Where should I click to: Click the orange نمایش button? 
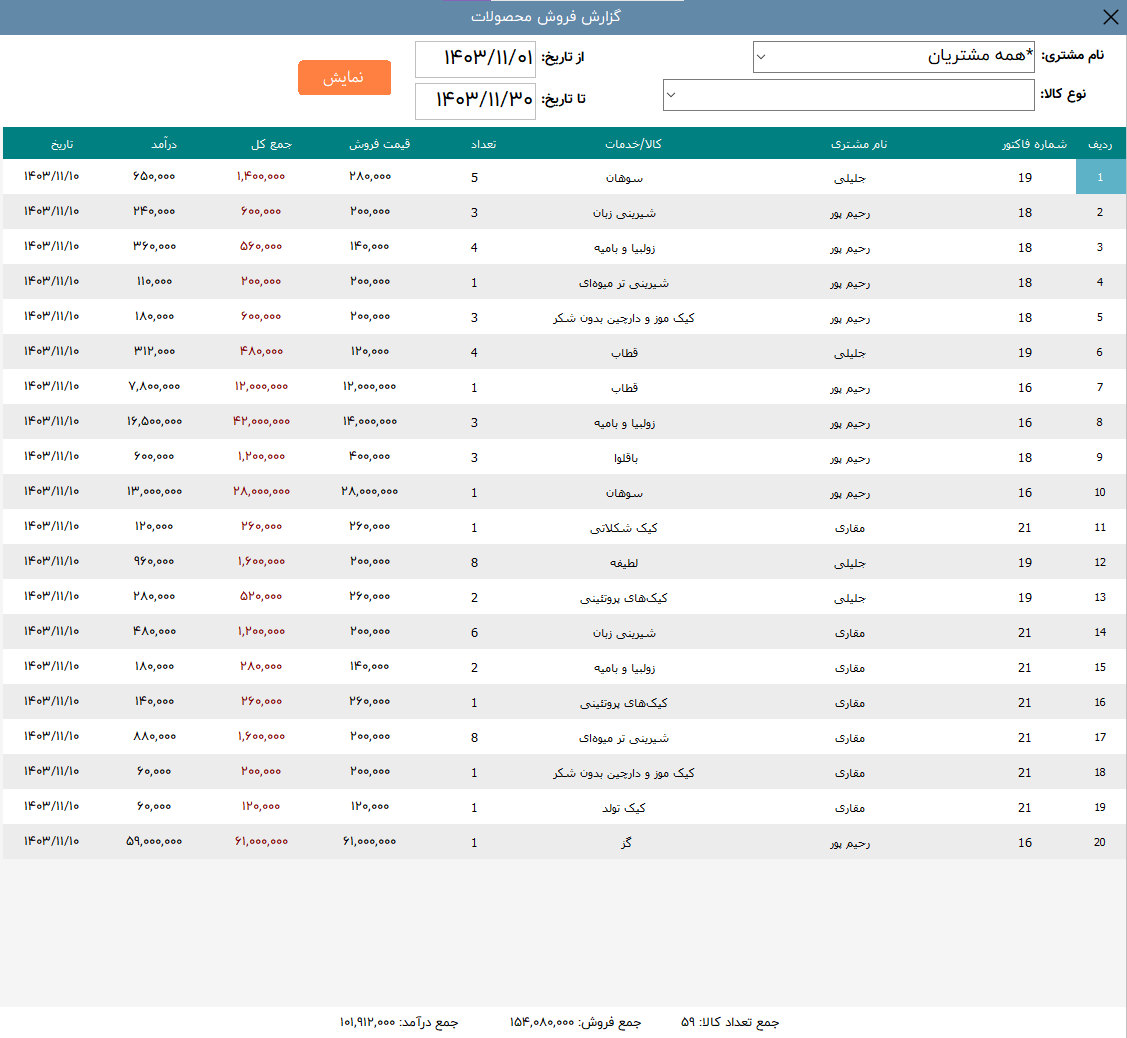(x=344, y=78)
